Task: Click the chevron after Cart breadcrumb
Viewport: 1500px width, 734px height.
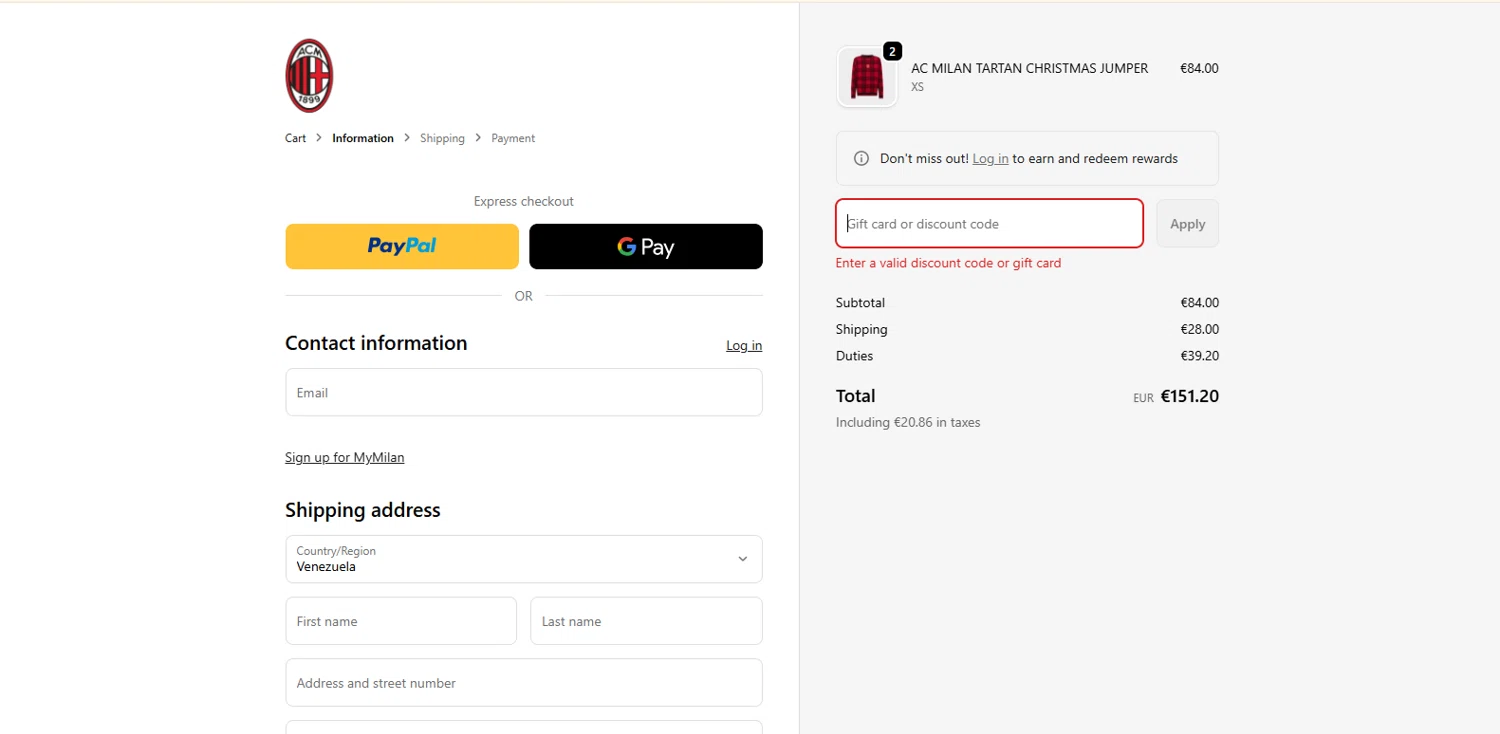Action: coord(319,138)
